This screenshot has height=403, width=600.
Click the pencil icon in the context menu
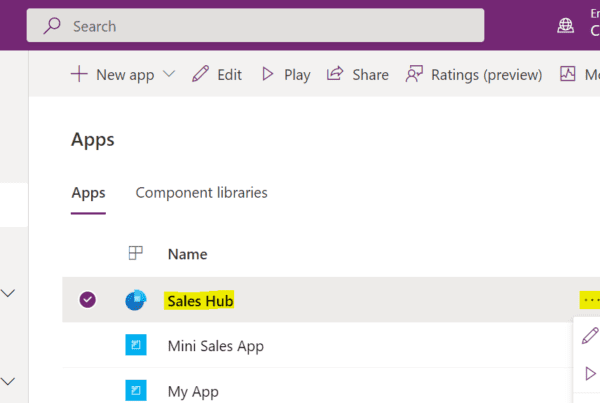tap(590, 336)
